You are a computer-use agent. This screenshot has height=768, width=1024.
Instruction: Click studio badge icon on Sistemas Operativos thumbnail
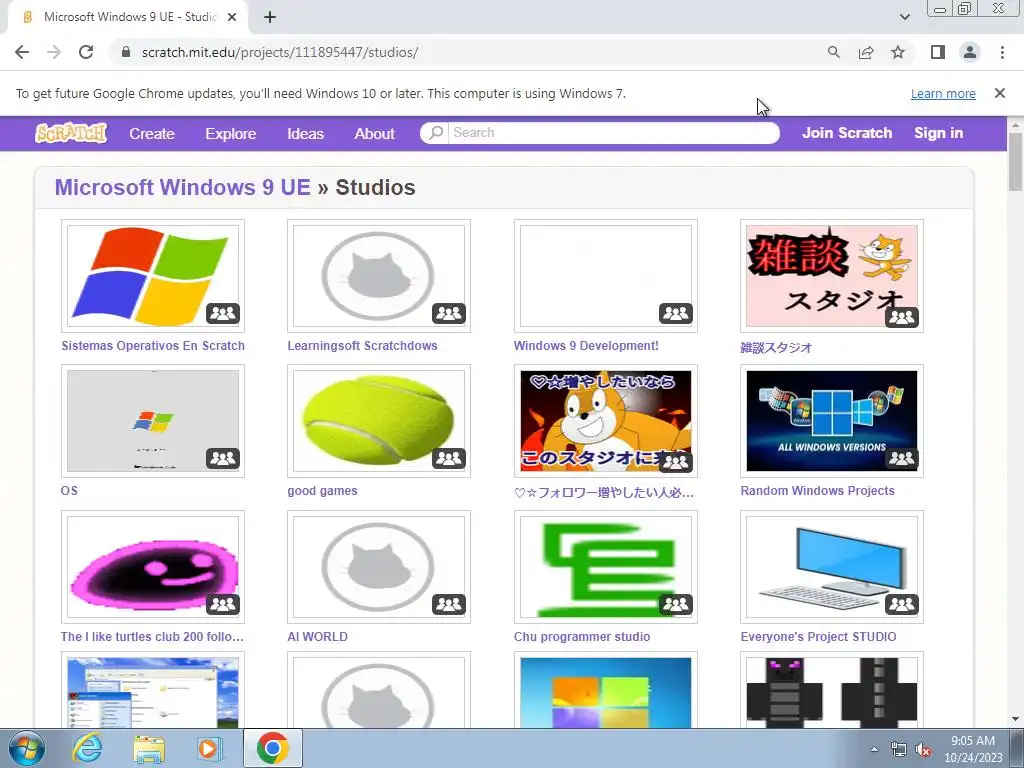point(223,313)
